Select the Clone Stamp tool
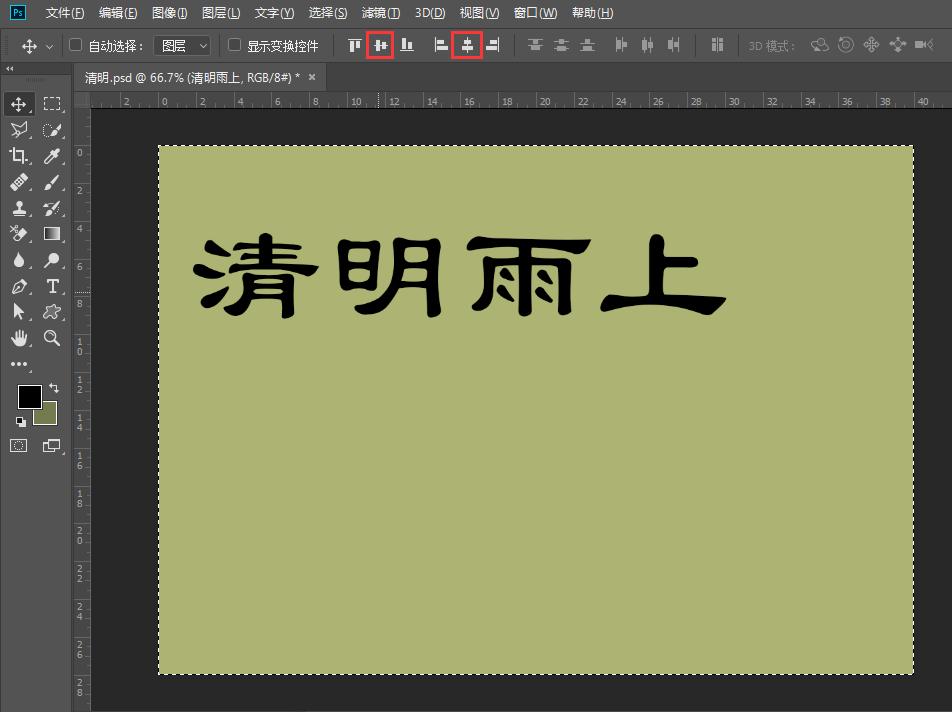 tap(22, 208)
